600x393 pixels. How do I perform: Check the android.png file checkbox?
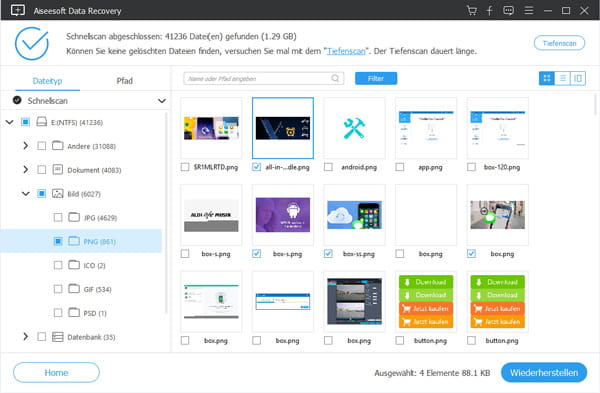328,167
